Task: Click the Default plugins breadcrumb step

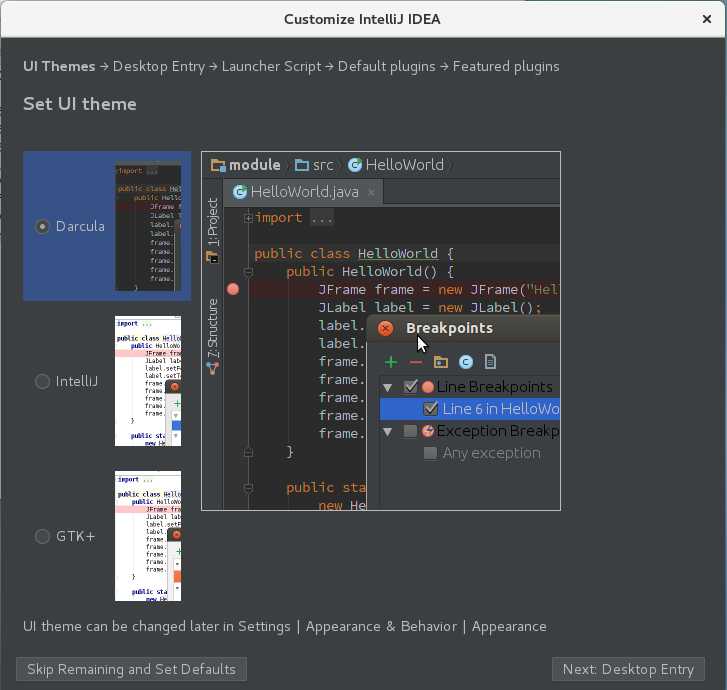Action: pyautogui.click(x=386, y=66)
